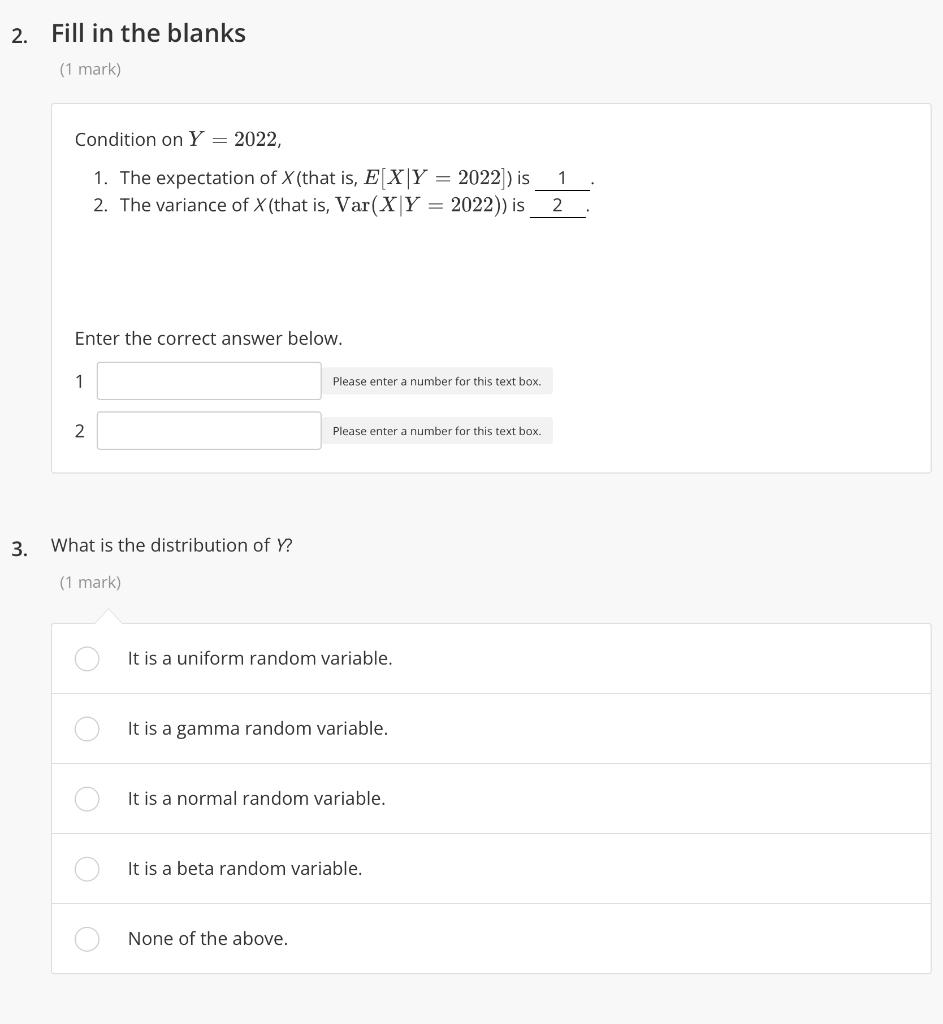943x1024 pixels.
Task: Click the first number-required hint next to box 1
Action: 437,381
